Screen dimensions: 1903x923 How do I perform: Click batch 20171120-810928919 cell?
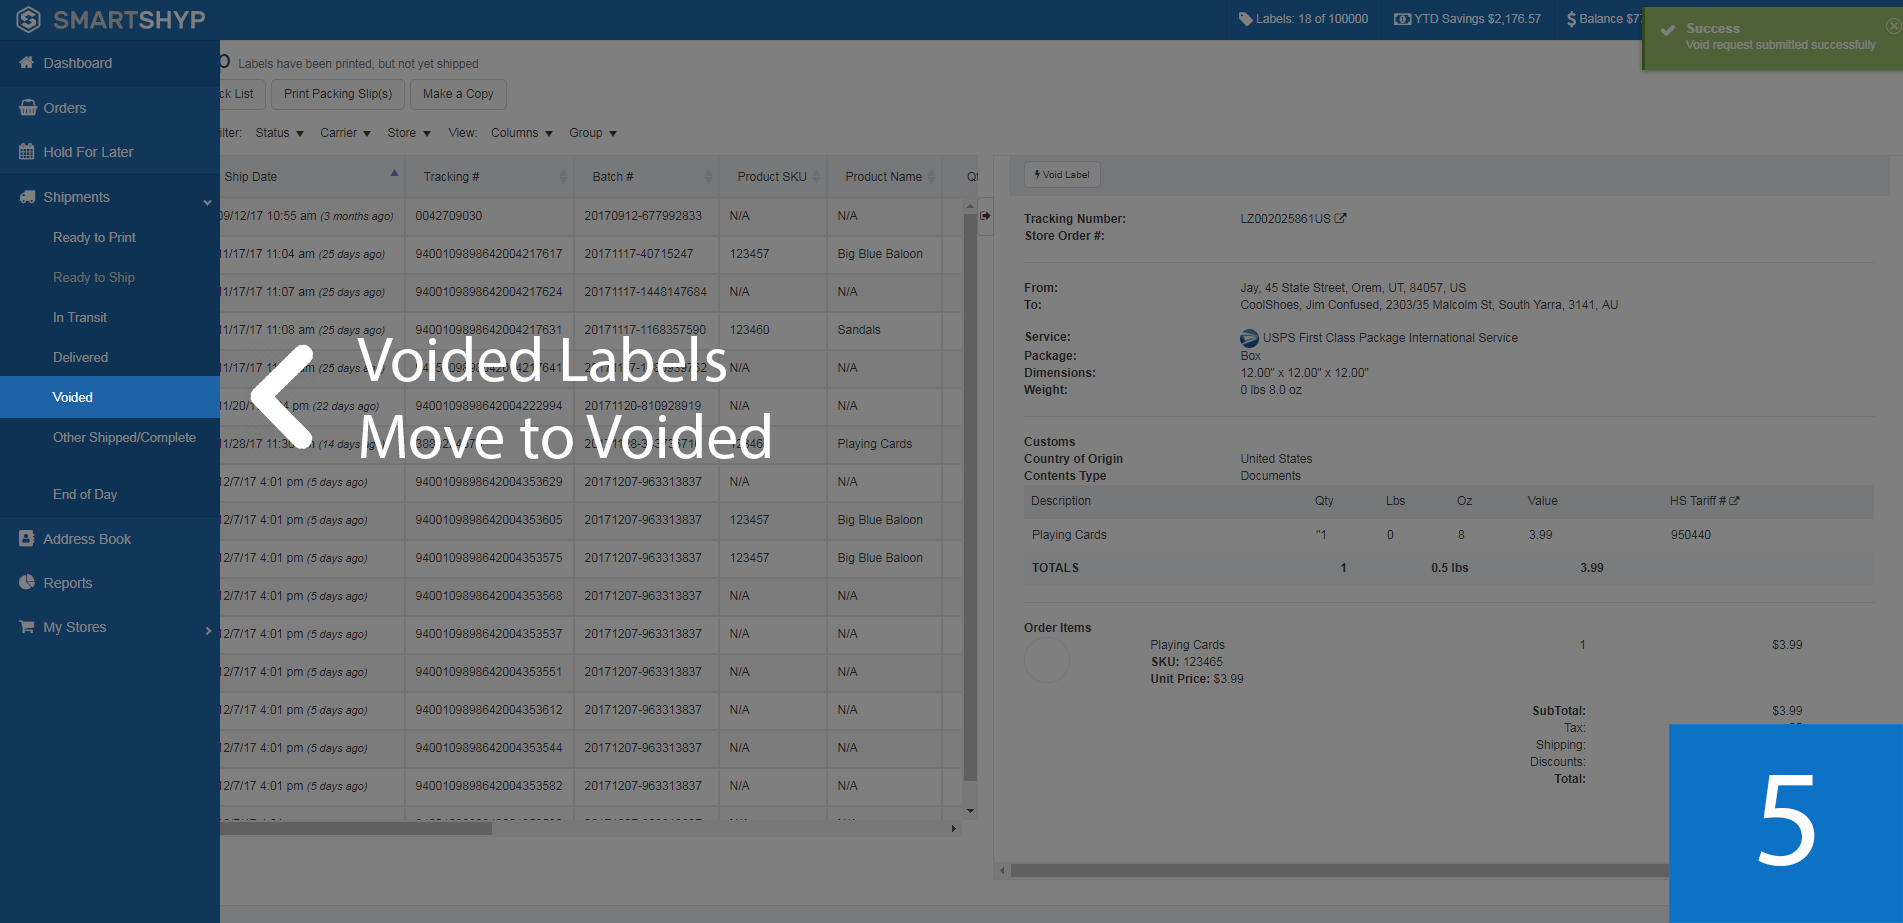pyautogui.click(x=646, y=406)
